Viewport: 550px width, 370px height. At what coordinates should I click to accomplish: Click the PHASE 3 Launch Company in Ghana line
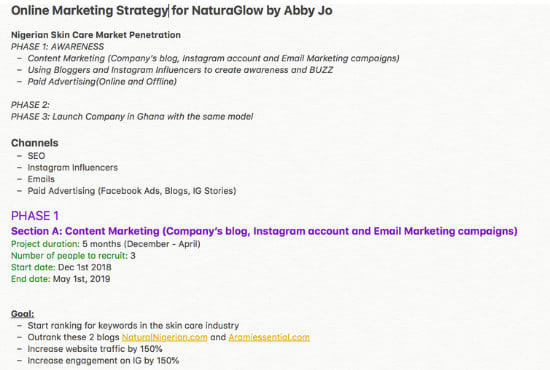tap(132, 116)
